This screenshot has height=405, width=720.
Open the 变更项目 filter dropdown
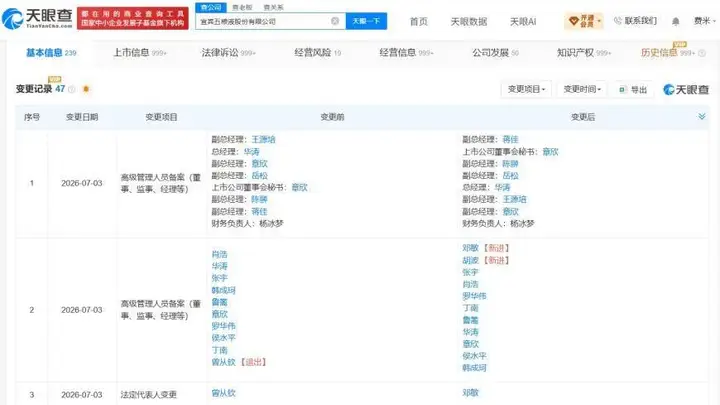click(526, 90)
